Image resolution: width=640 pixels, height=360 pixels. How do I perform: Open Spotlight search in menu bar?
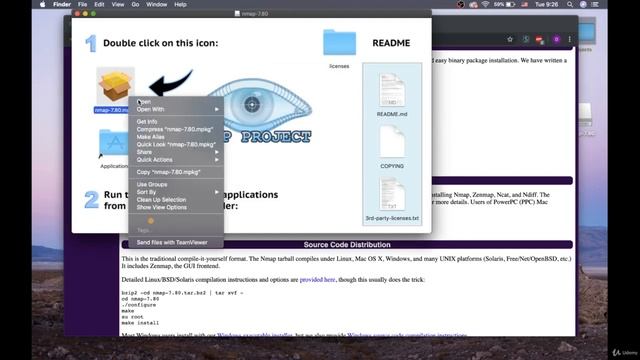click(x=569, y=4)
